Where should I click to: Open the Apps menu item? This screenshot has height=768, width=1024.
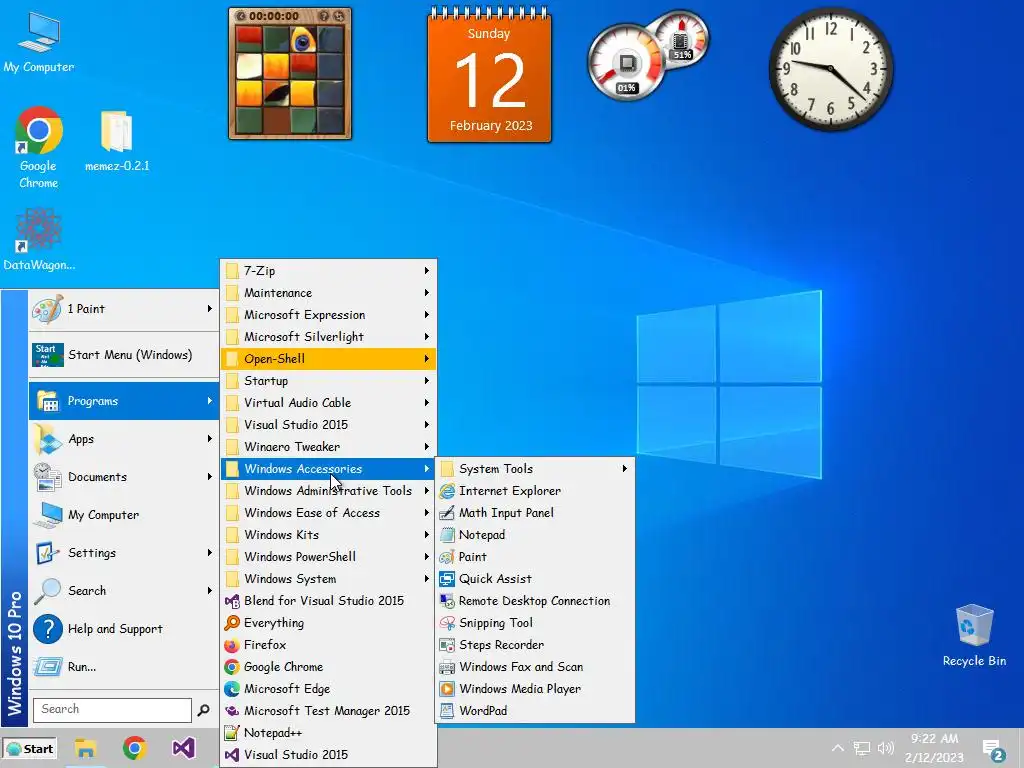(123, 439)
